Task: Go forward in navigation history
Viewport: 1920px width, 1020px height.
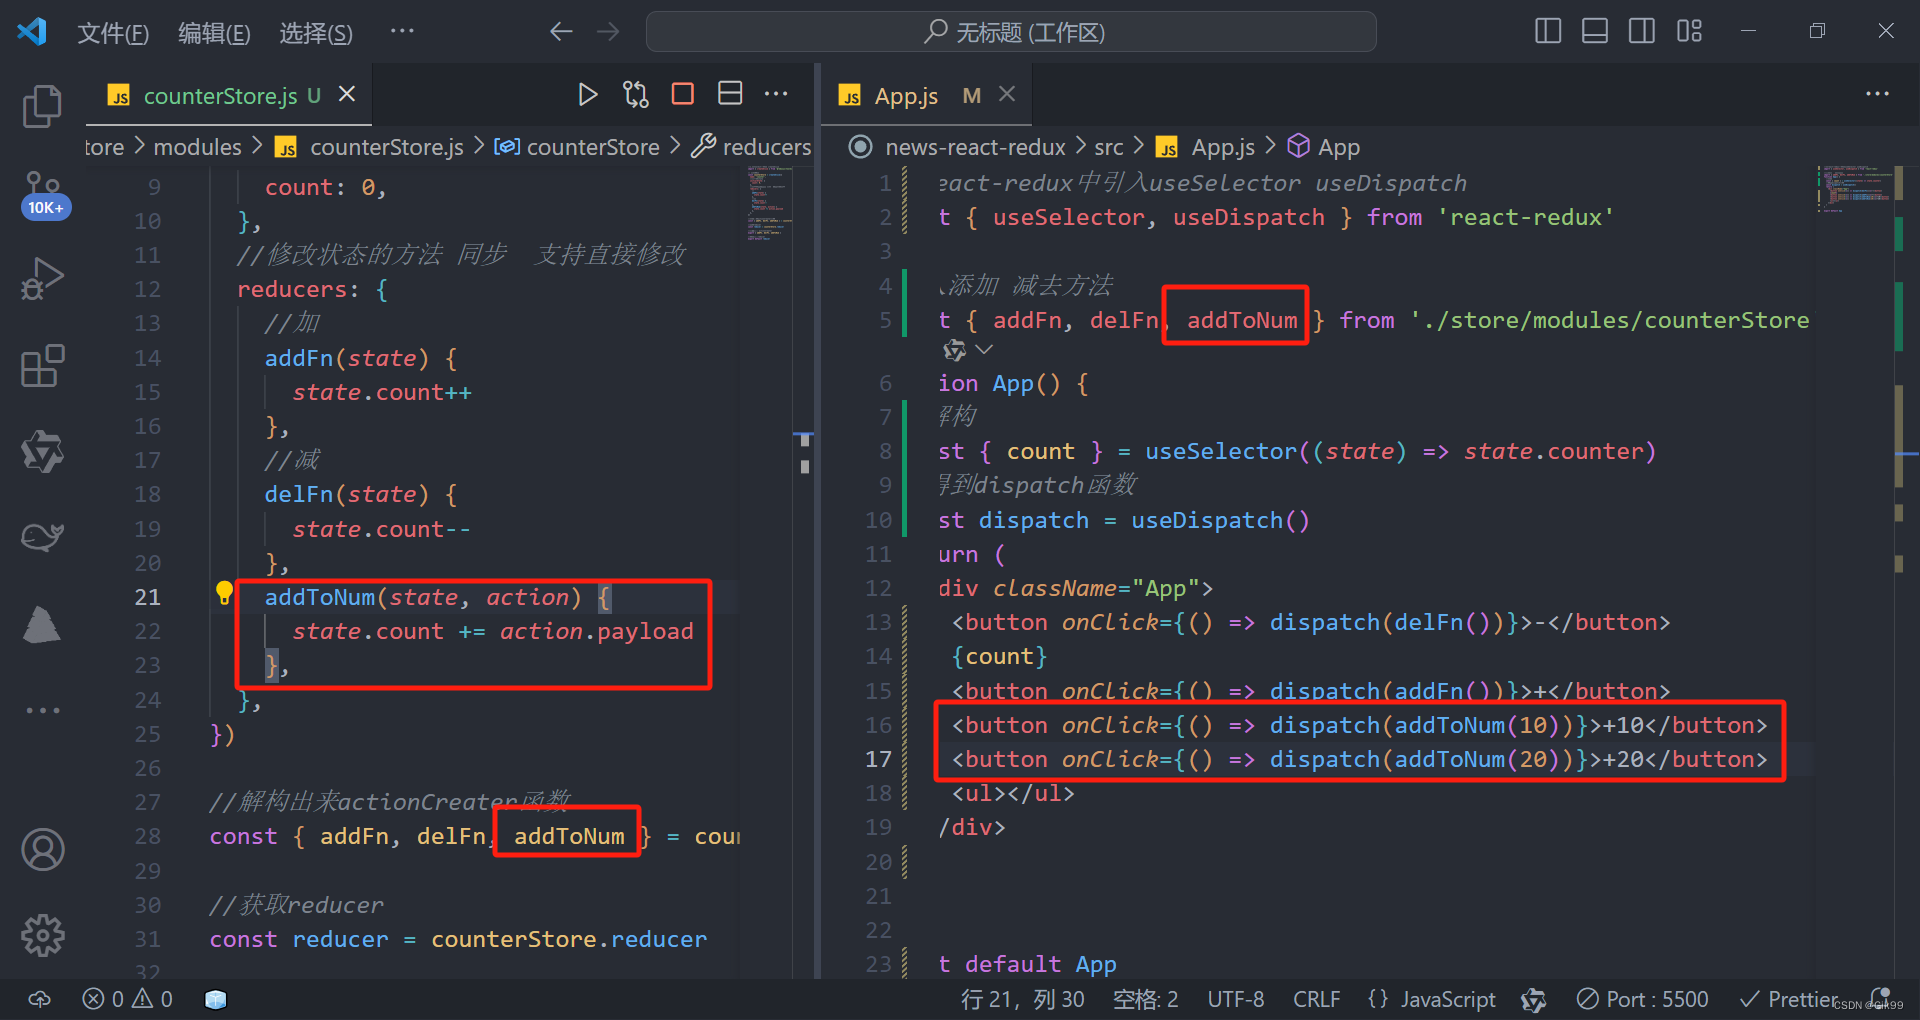Action: (607, 32)
